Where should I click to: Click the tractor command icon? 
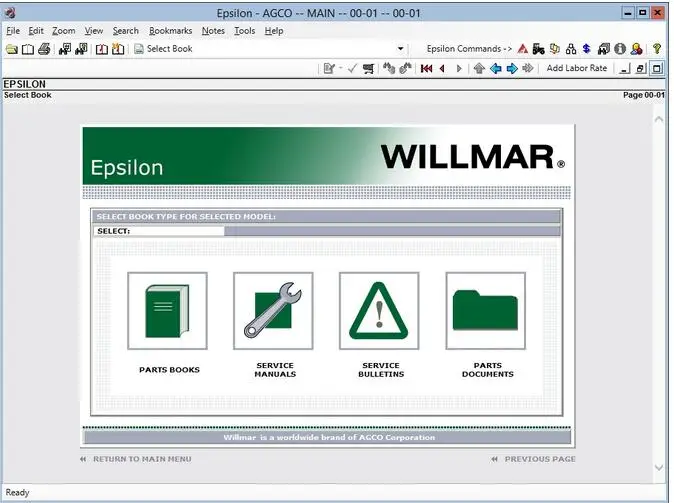pyautogui.click(x=539, y=49)
